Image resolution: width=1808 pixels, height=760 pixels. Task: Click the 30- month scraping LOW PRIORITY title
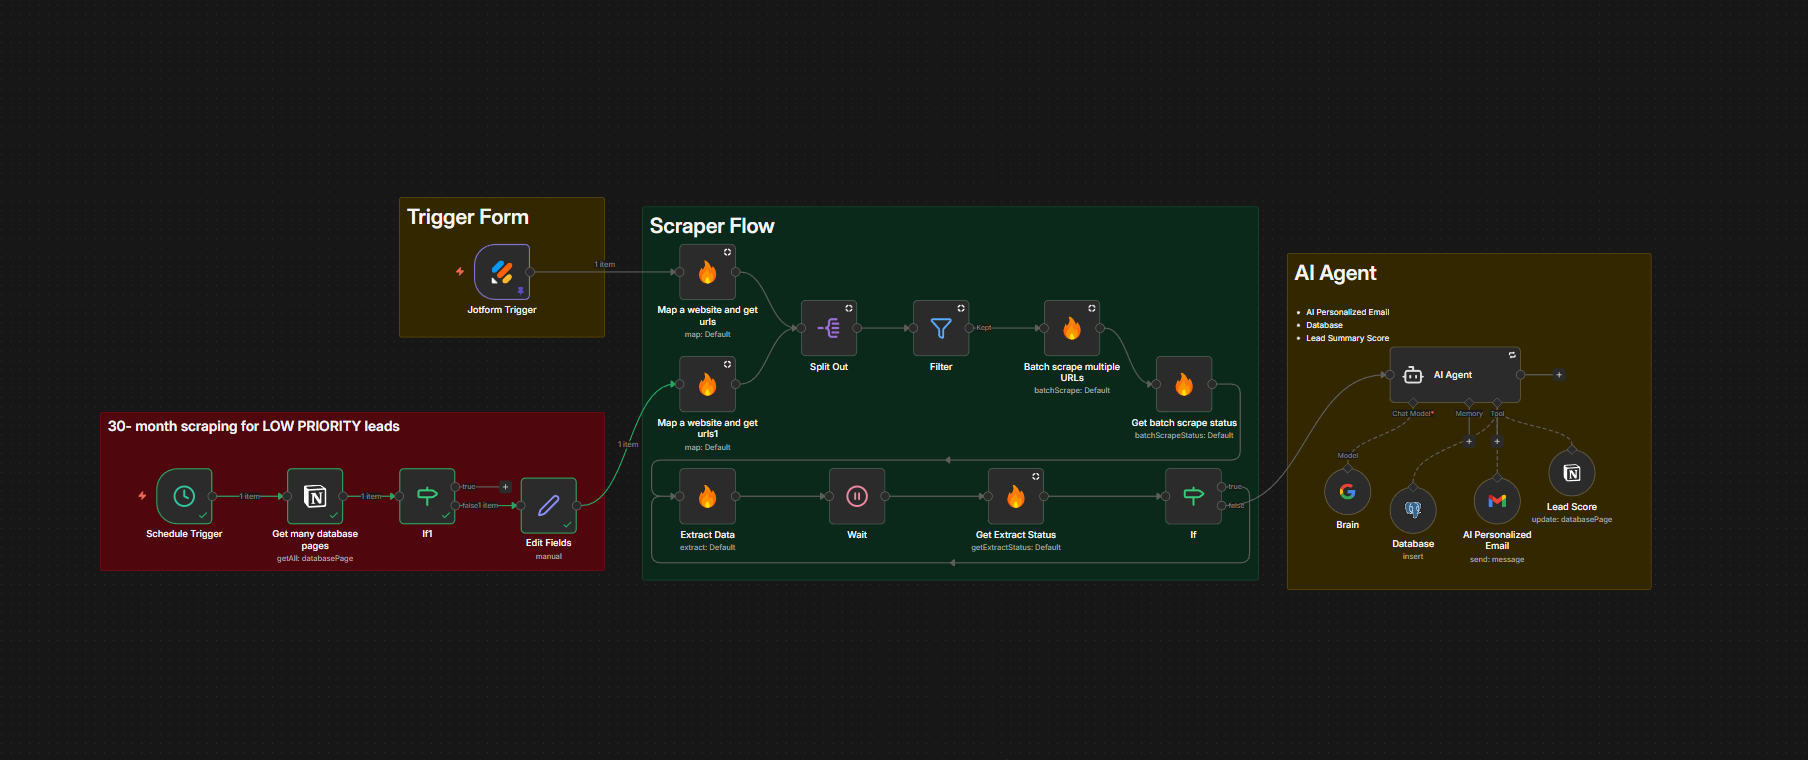(254, 426)
